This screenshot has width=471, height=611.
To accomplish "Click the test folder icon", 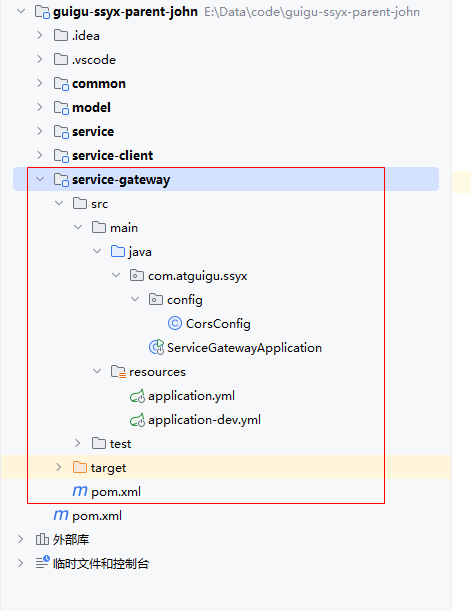I will click(x=99, y=443).
